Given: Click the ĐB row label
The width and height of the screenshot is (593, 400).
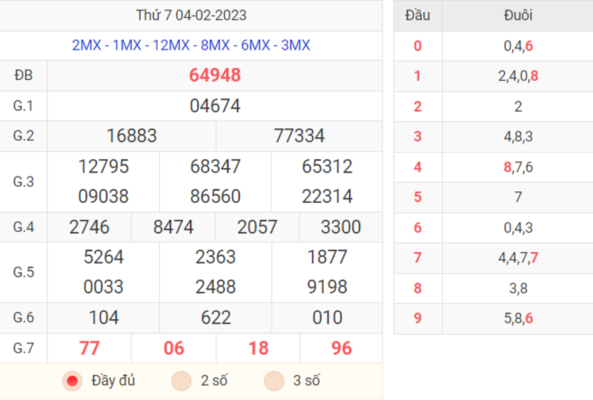Looking at the screenshot, I should [23, 75].
